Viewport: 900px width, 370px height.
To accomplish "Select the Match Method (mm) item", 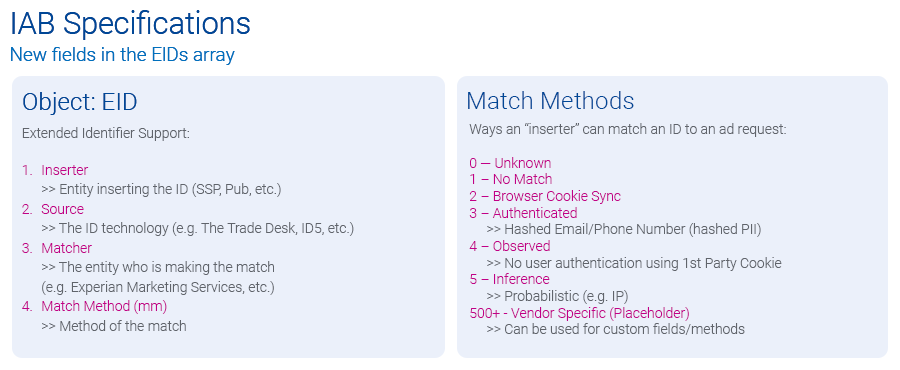I will coord(104,306).
